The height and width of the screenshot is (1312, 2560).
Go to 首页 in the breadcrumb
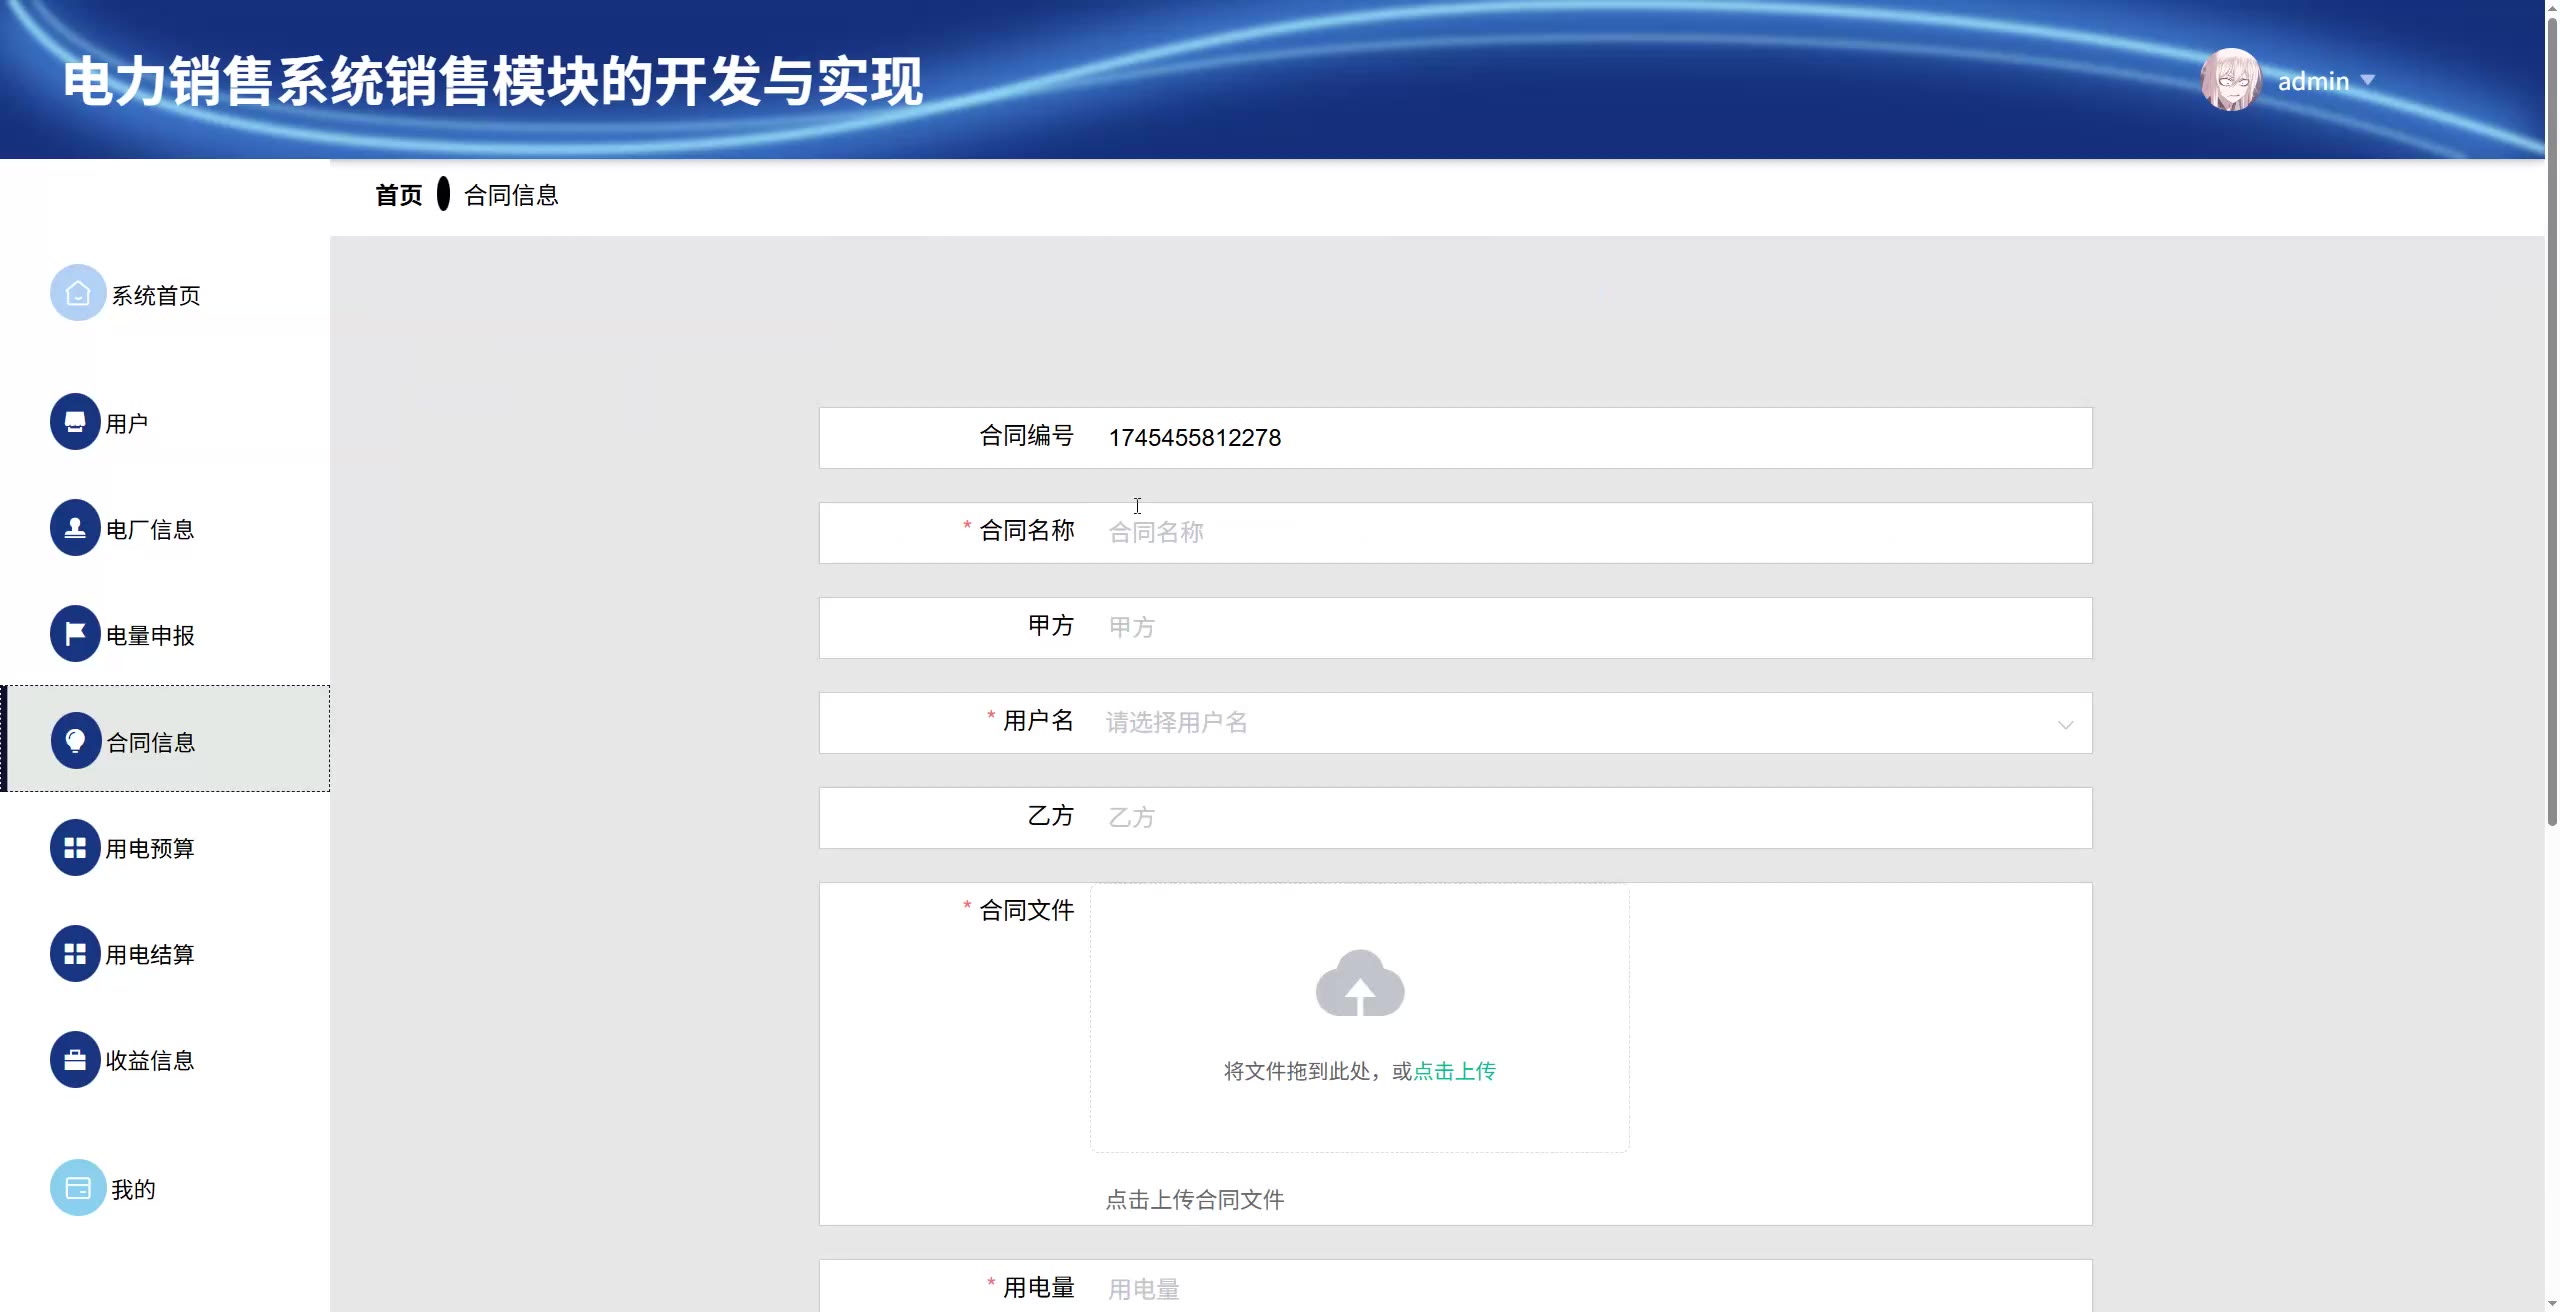(x=399, y=195)
